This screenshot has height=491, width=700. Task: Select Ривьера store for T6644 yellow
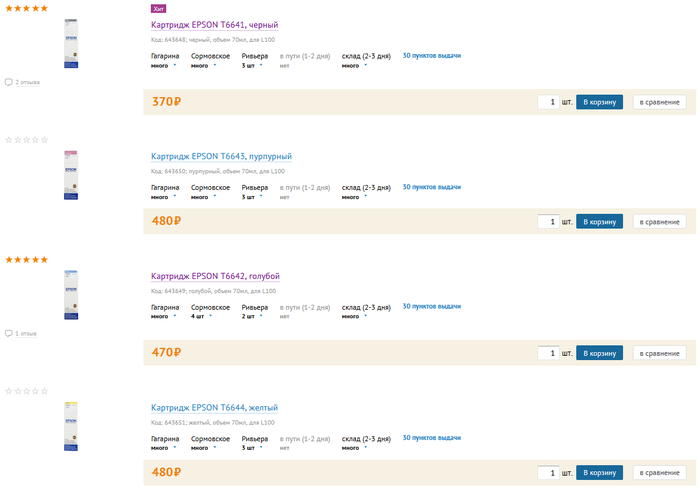coord(254,443)
